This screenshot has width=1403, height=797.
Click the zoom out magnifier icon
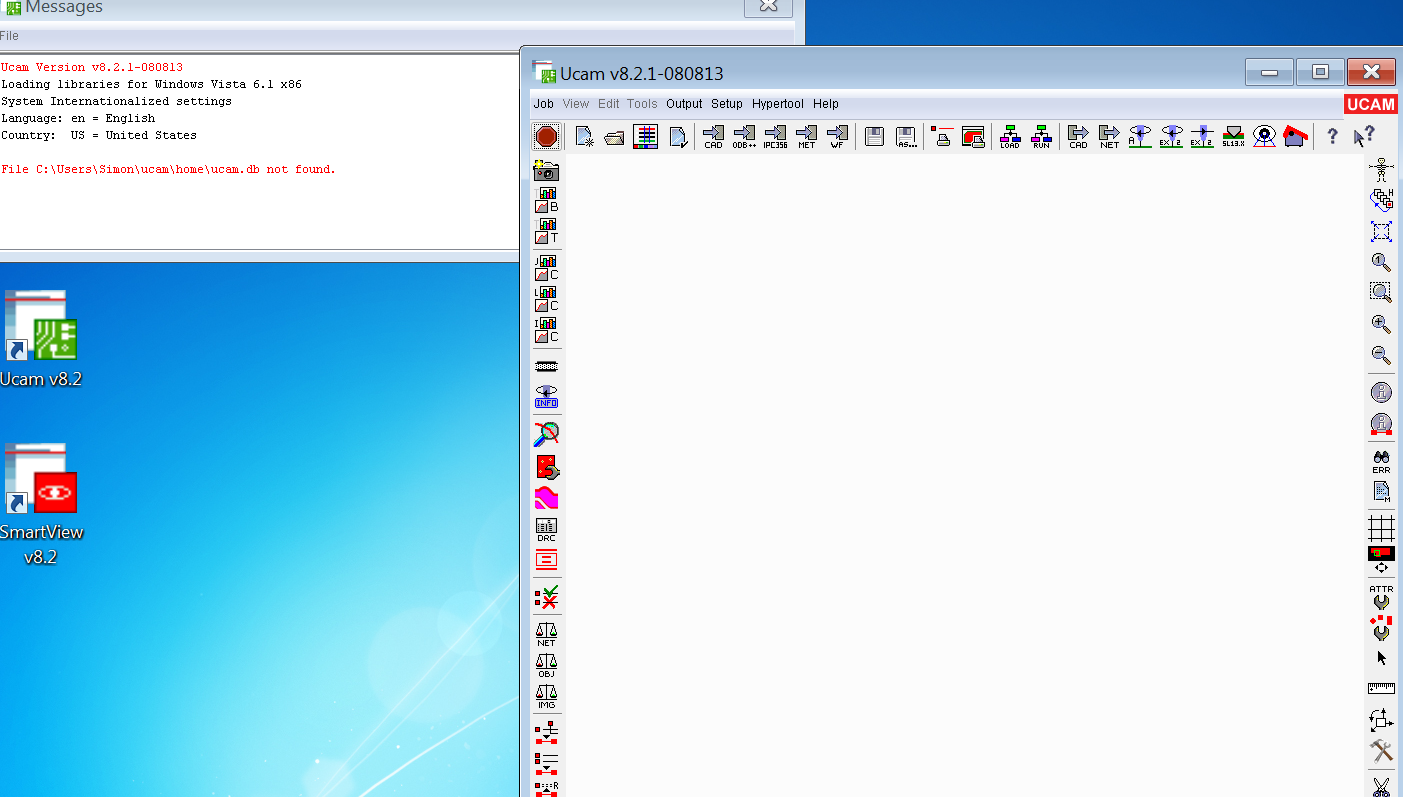coord(1381,355)
